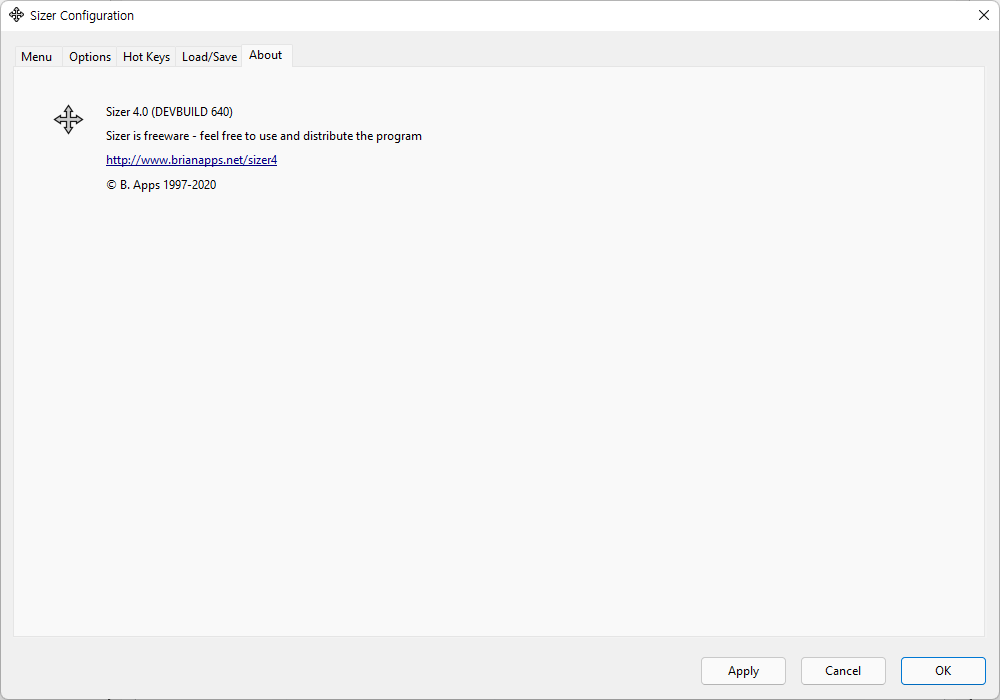Click the Apply button
Image resolution: width=1000 pixels, height=700 pixels.
tap(743, 671)
